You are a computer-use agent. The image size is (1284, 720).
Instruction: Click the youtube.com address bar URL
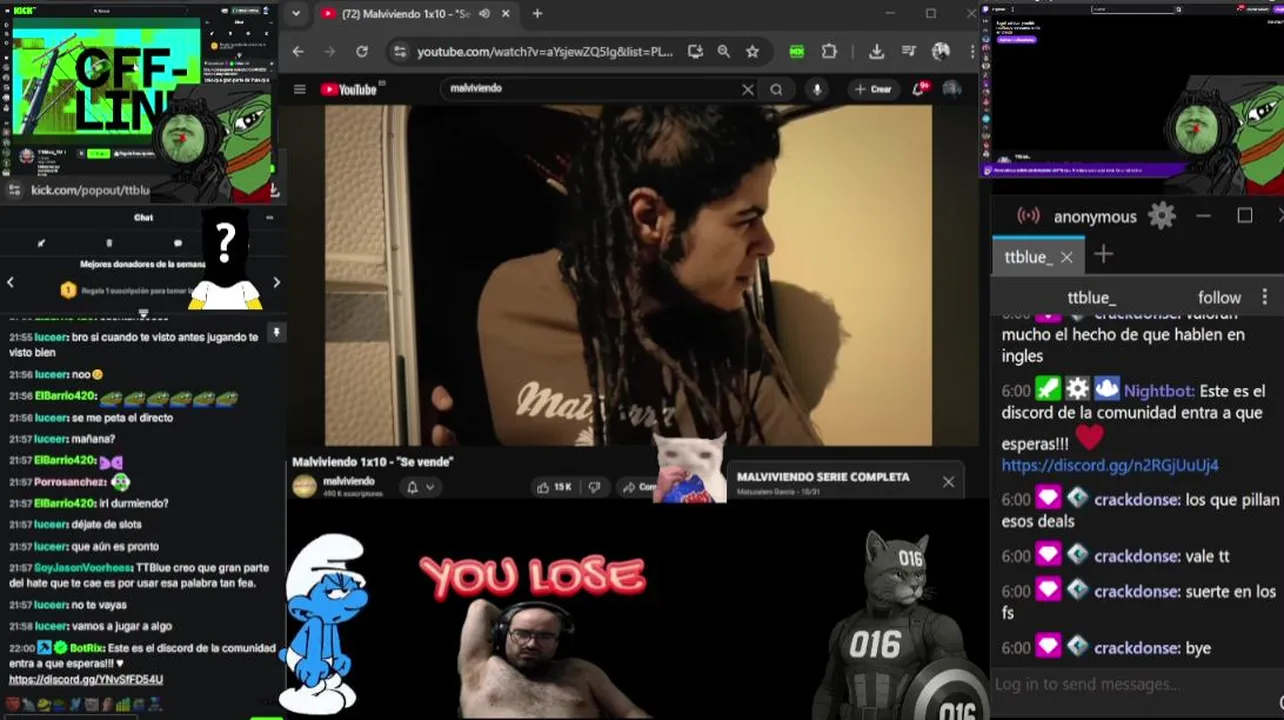[545, 51]
